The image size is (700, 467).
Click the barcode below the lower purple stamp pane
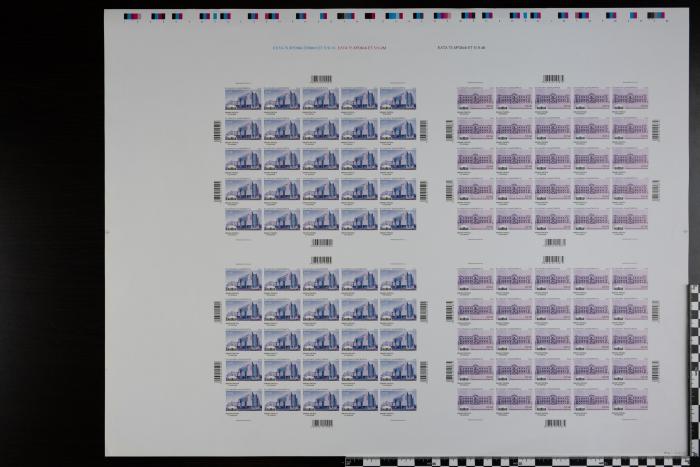[555, 423]
